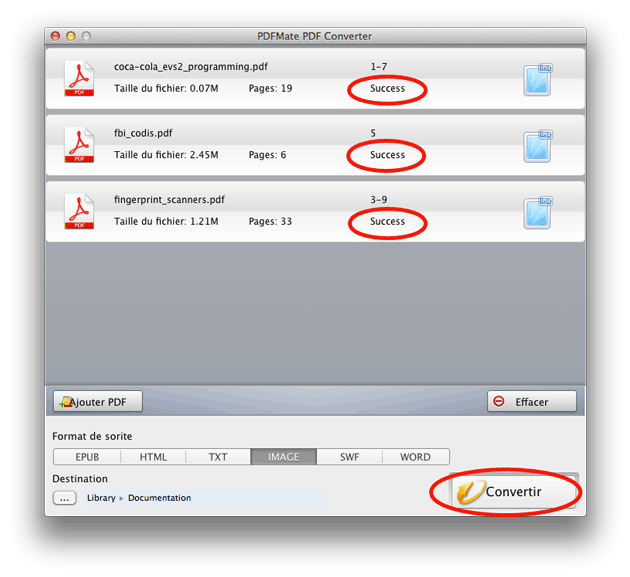The width and height of the screenshot is (630, 577).
Task: Edit the page range 3-9 field
Action: click(379, 200)
